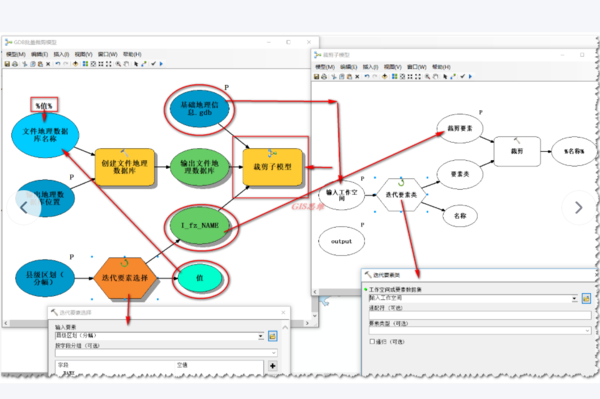Select the 裁剪子模型 yellow tool node
Viewport: 600px width, 399px height.
pyautogui.click(x=272, y=167)
